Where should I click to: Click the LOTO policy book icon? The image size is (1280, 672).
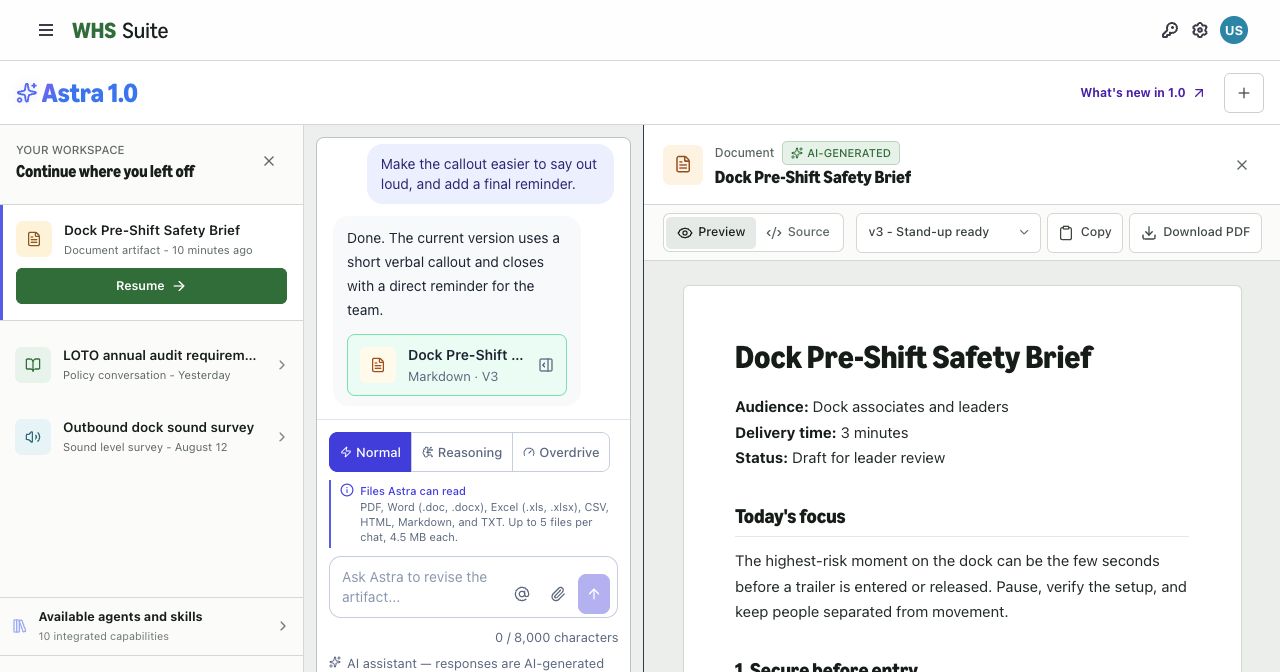pos(33,364)
